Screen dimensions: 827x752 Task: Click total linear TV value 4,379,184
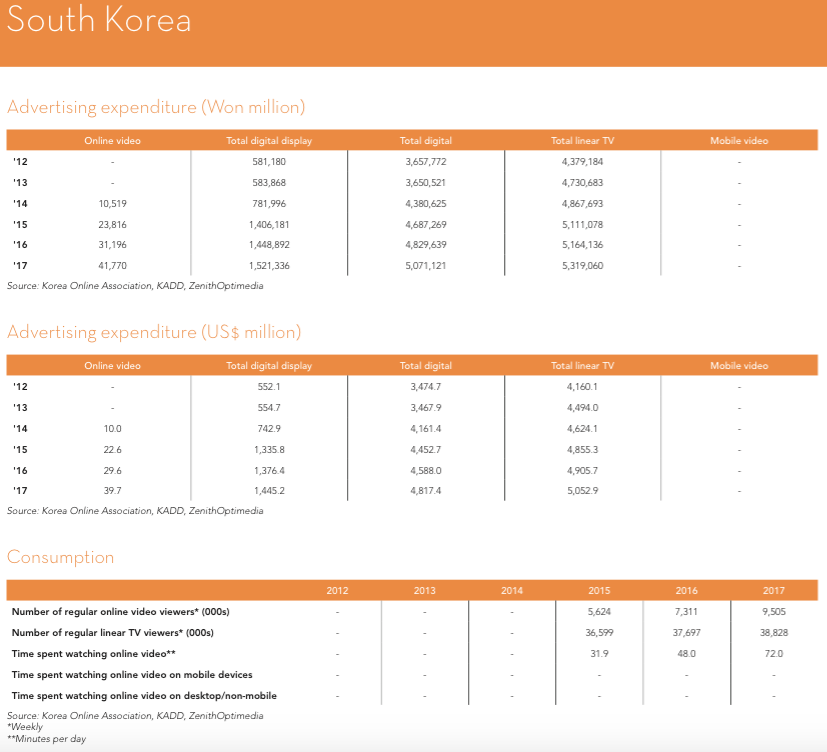(x=582, y=162)
